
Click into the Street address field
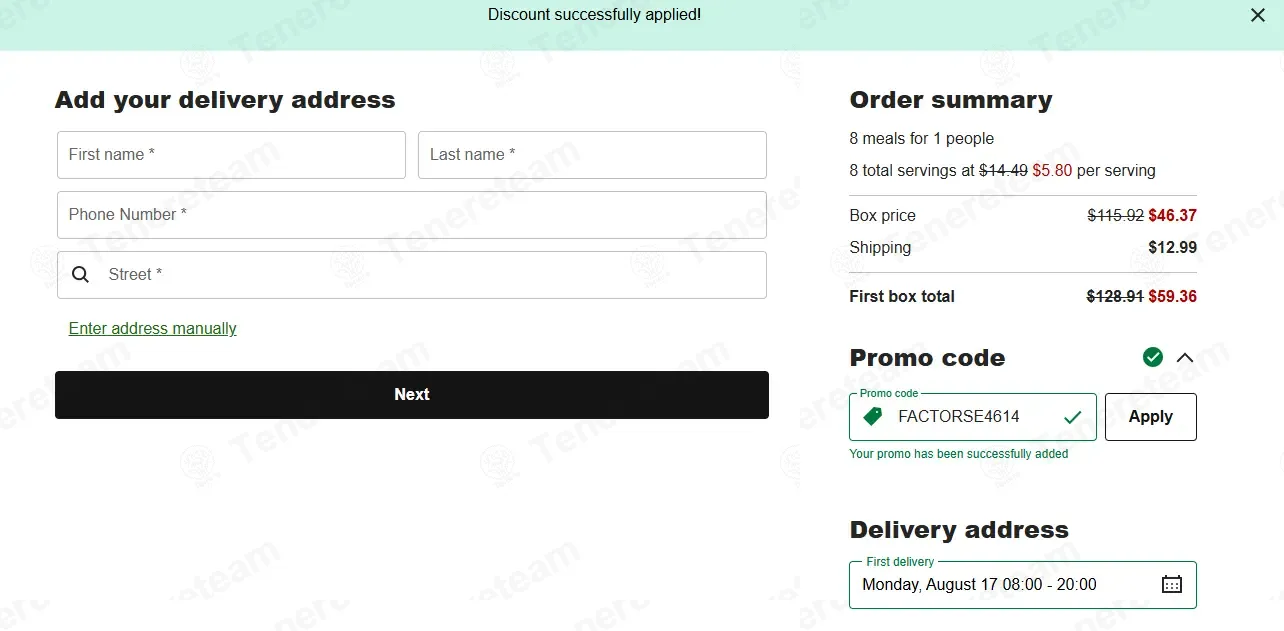[x=412, y=275]
